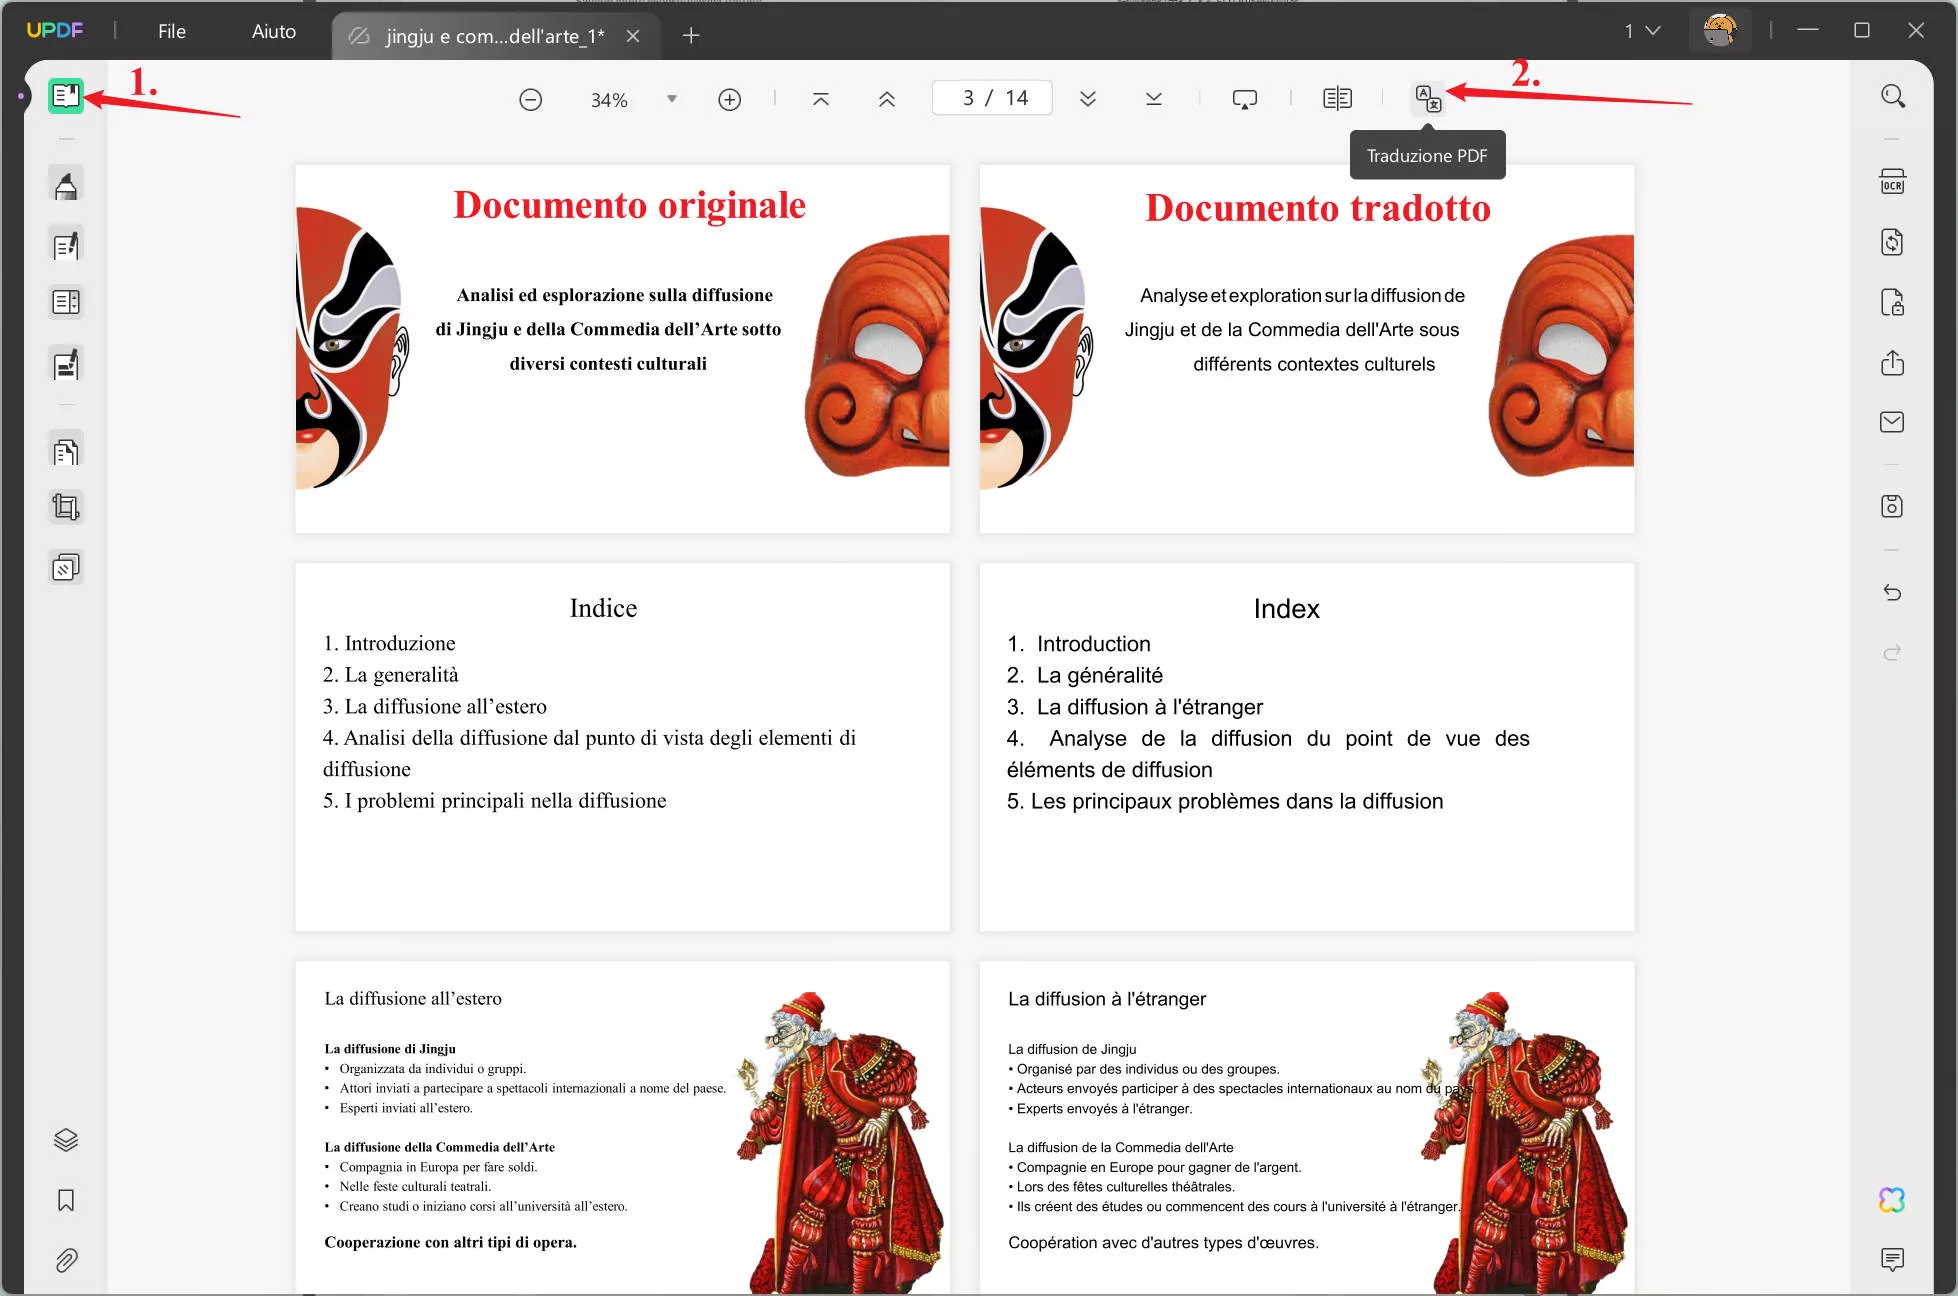Expand the zoom percentage dropdown

[x=672, y=99]
